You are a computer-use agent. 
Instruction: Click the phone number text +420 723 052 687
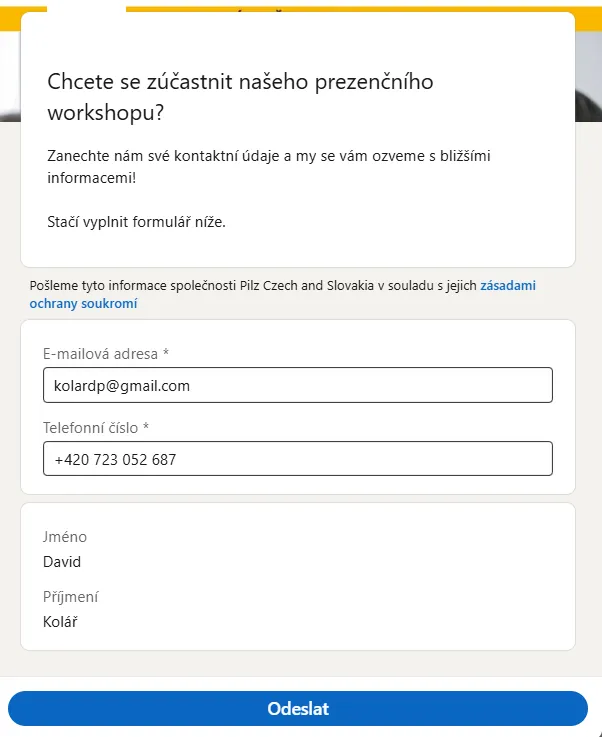[x=116, y=459]
